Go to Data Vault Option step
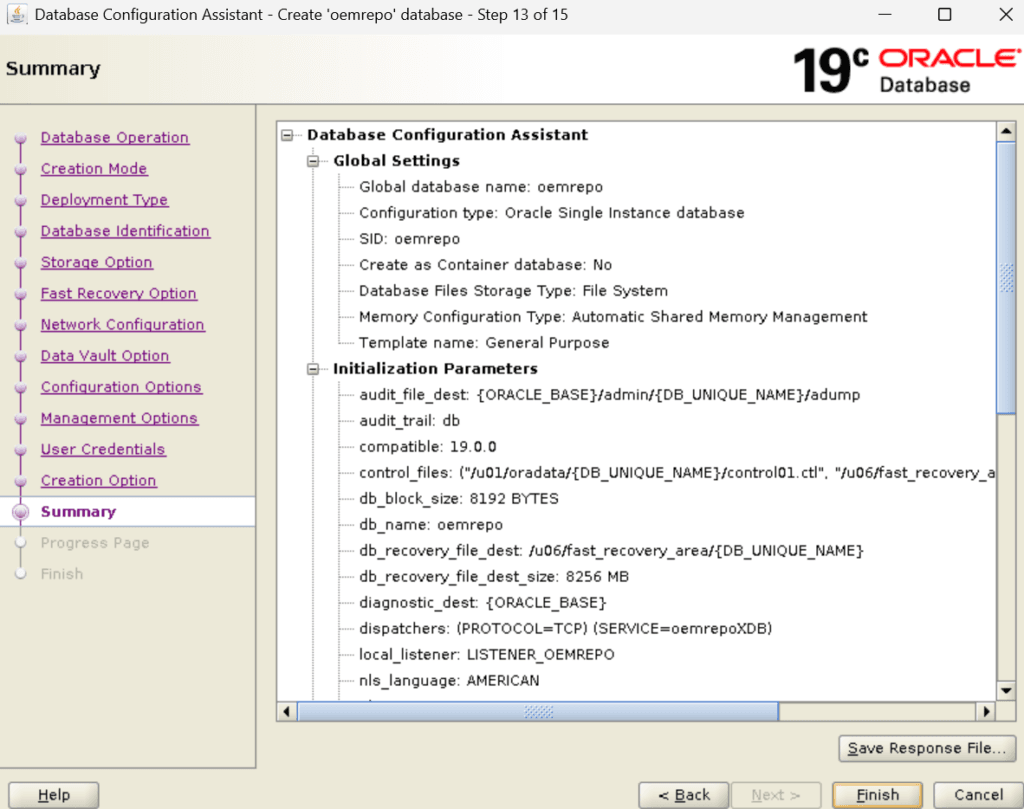This screenshot has width=1024, height=809. [x=104, y=356]
